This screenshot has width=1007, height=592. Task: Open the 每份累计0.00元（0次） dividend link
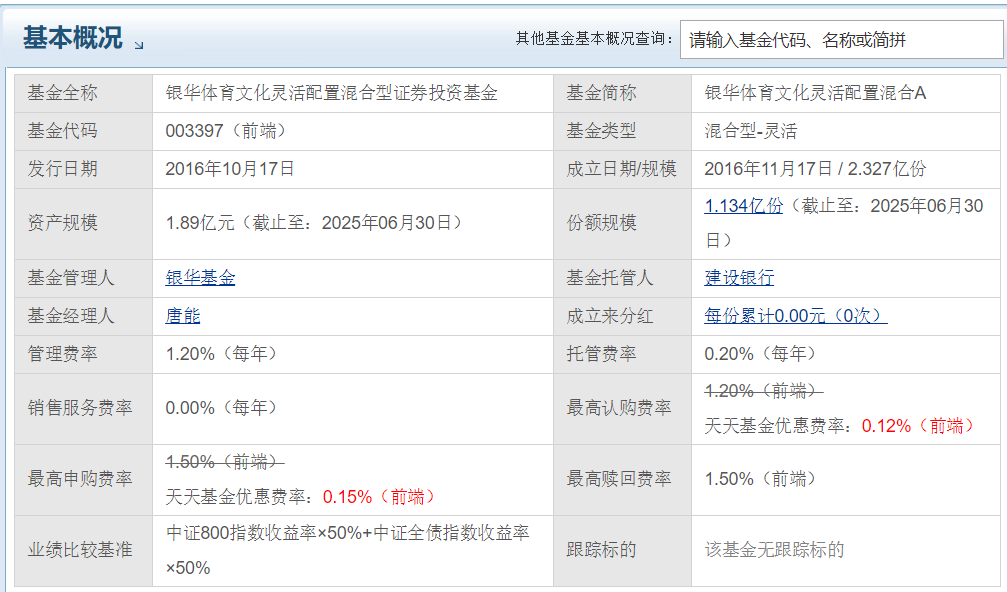tap(796, 316)
